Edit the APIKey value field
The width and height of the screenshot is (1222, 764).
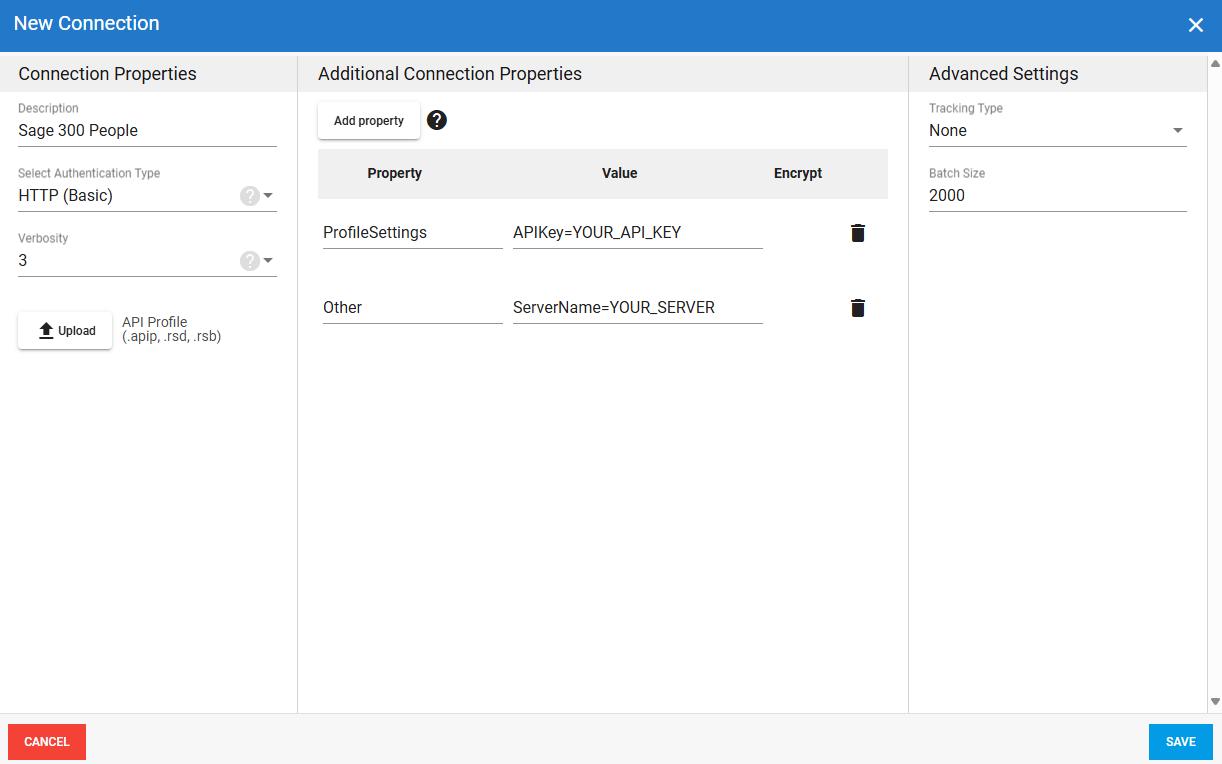click(x=637, y=233)
